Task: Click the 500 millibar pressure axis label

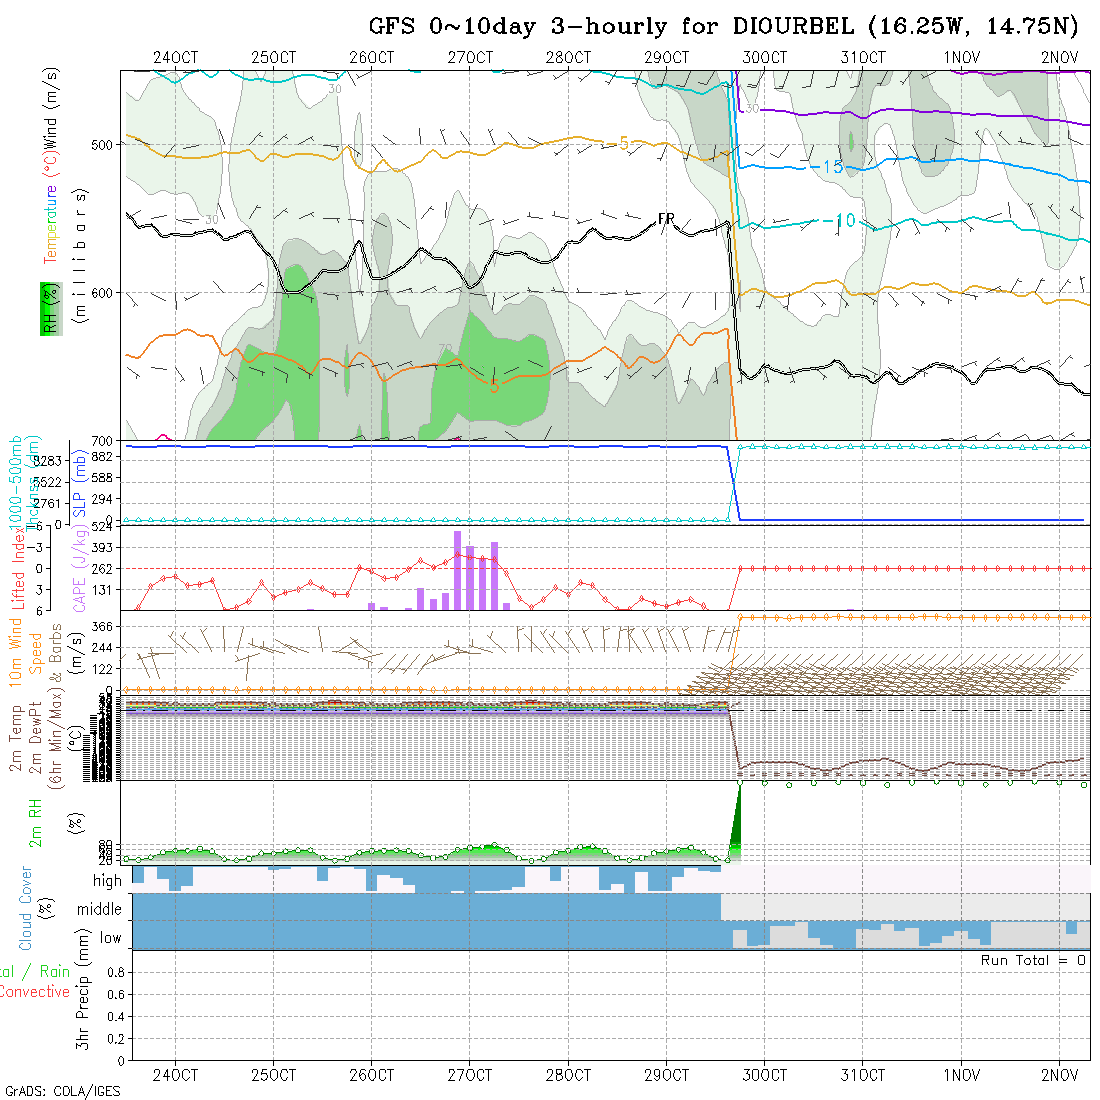Action: (104, 144)
